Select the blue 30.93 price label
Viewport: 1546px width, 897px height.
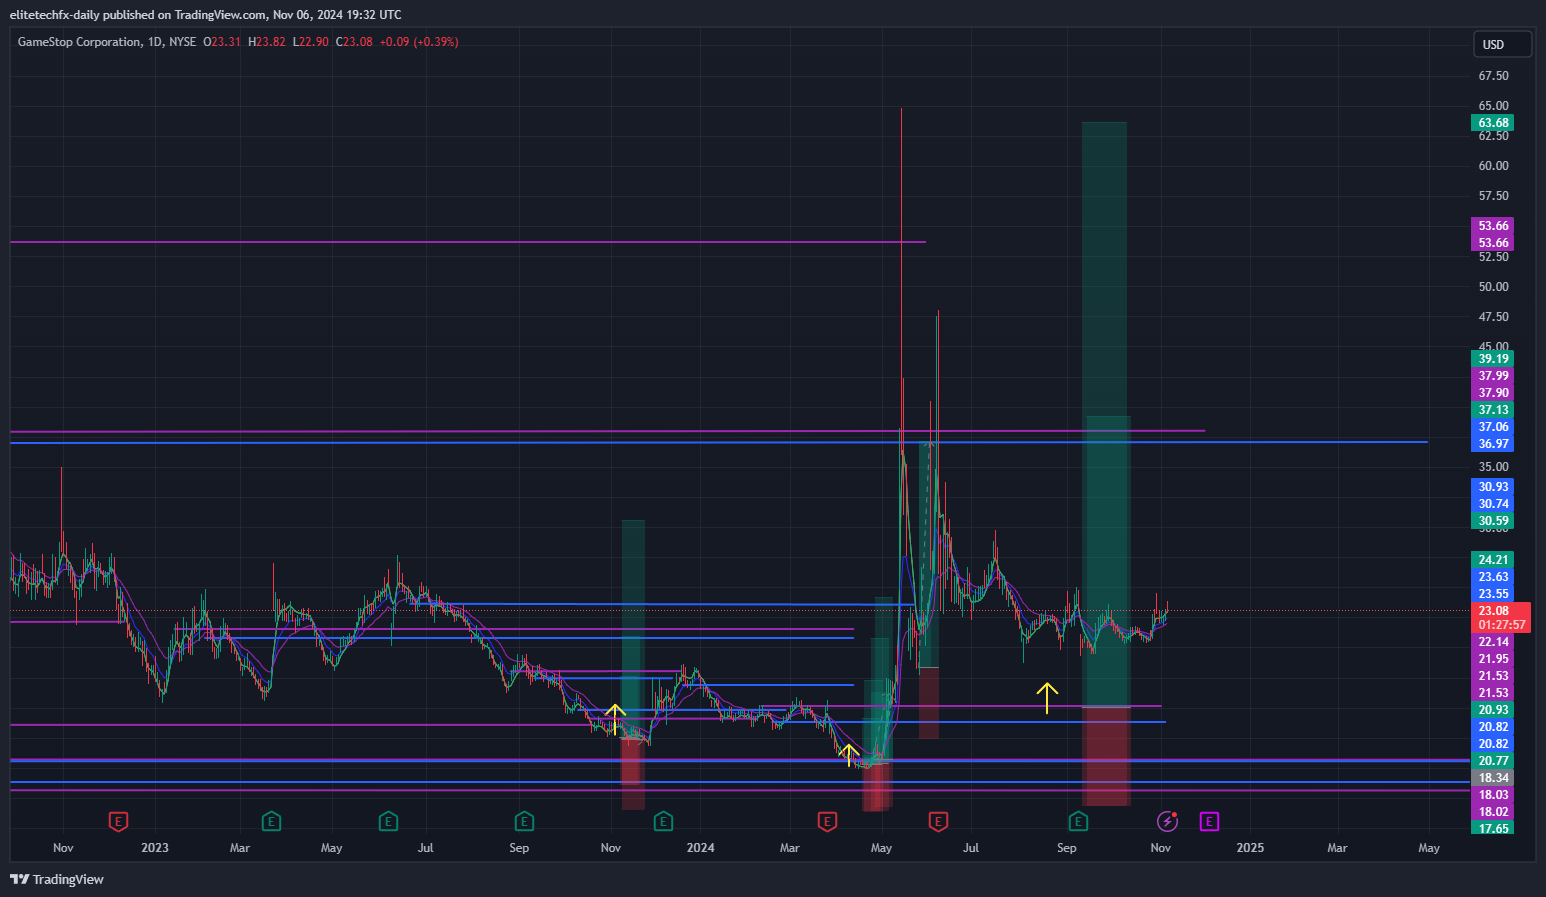click(x=1492, y=487)
